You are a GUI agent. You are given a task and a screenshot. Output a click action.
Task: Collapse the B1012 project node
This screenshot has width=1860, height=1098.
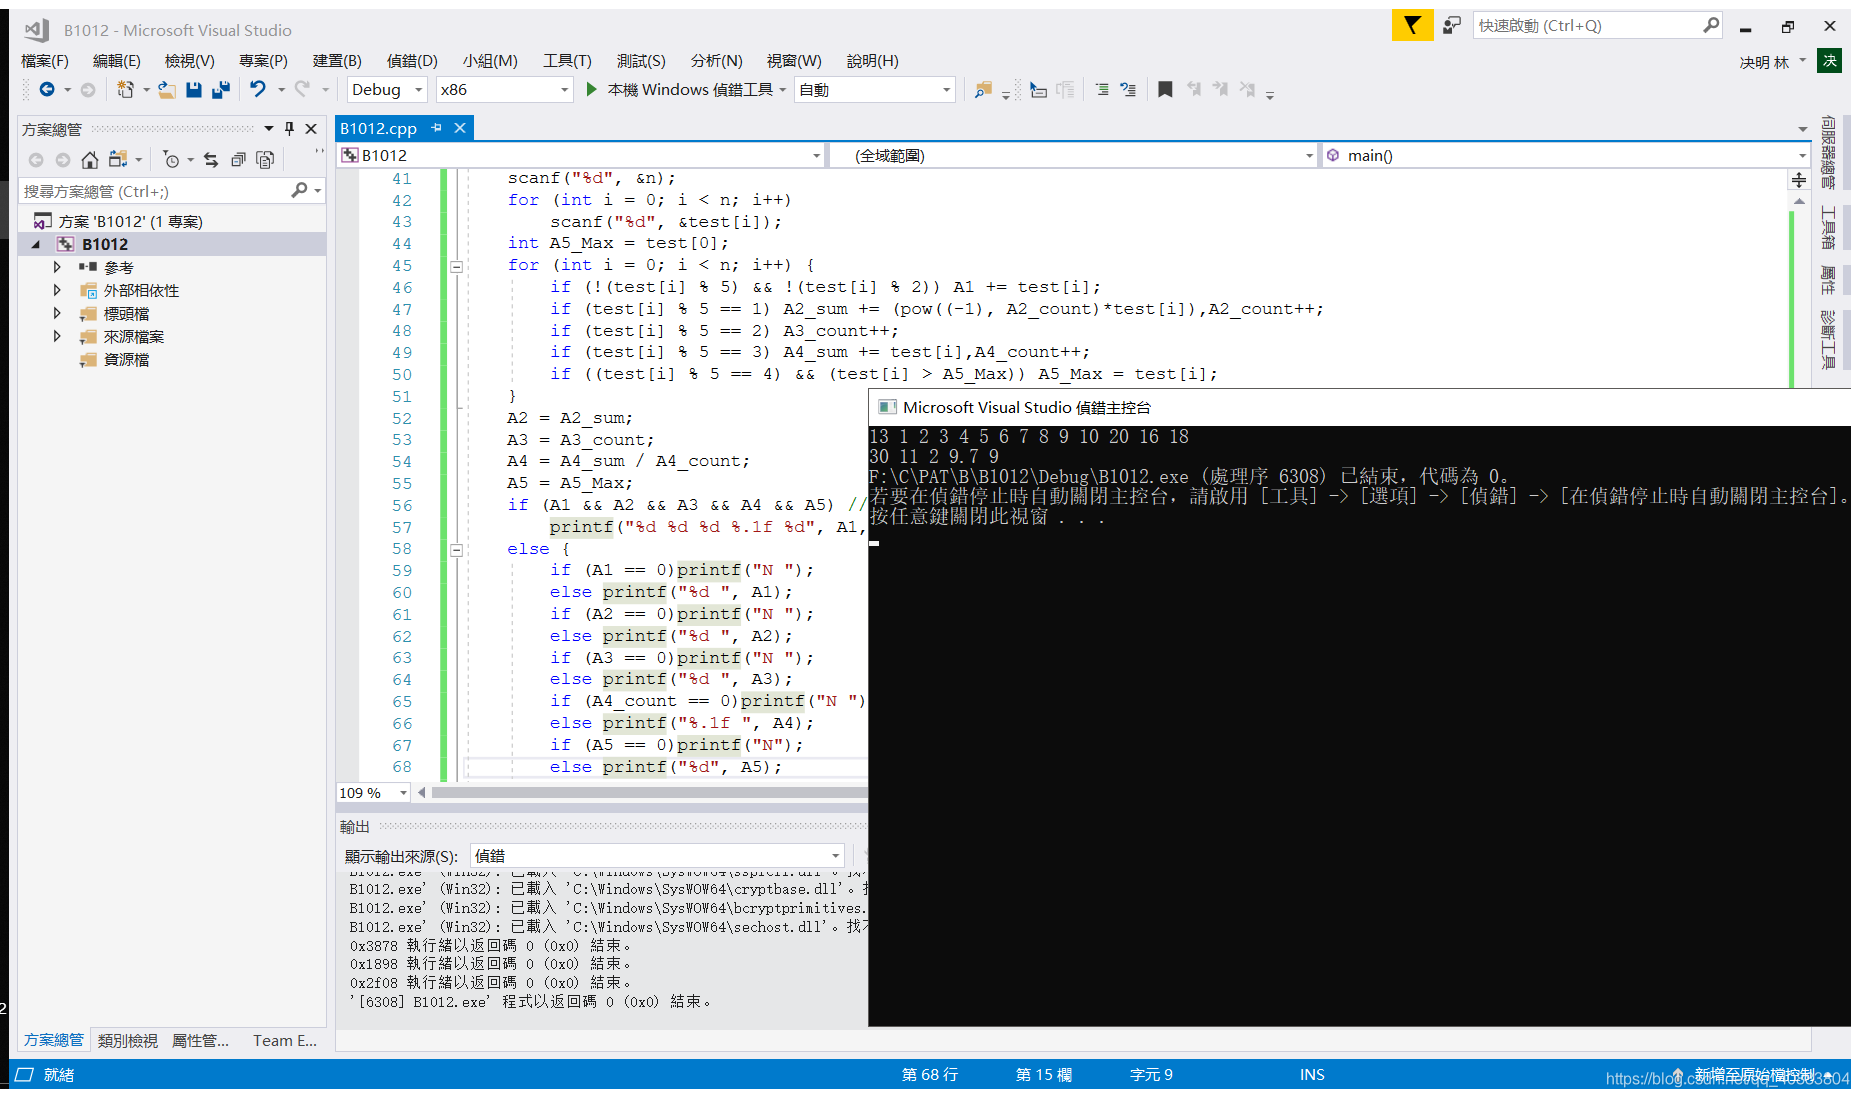[x=36, y=244]
